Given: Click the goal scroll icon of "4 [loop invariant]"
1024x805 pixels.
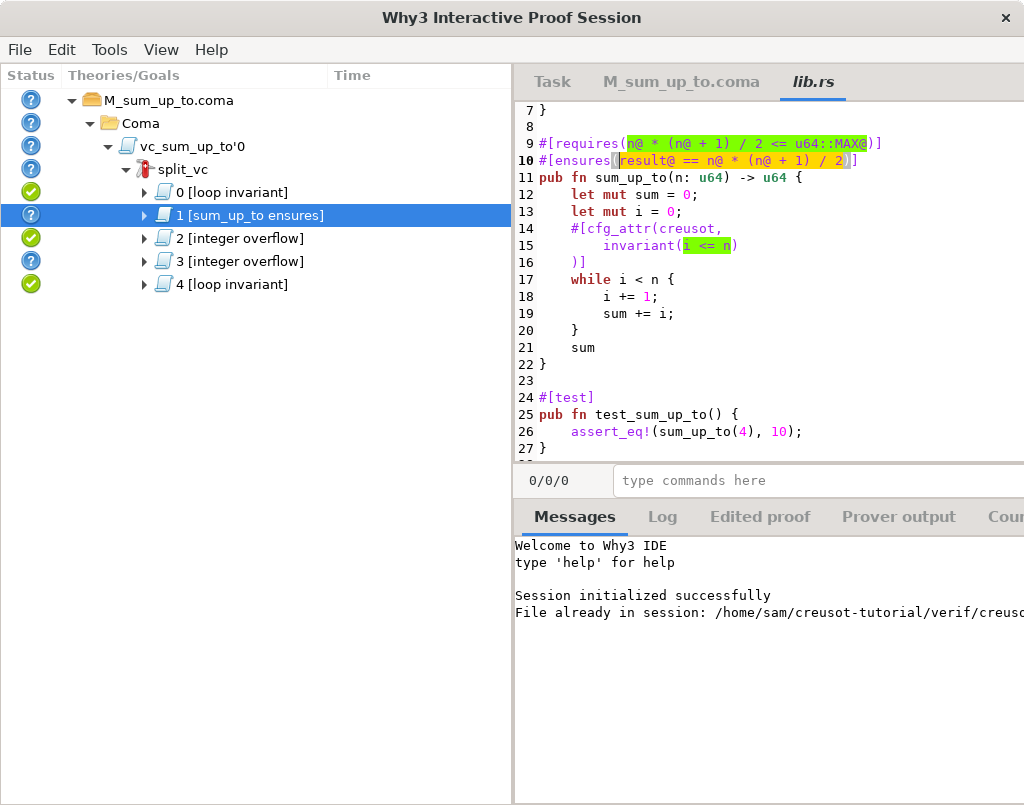Looking at the screenshot, I should [x=163, y=284].
